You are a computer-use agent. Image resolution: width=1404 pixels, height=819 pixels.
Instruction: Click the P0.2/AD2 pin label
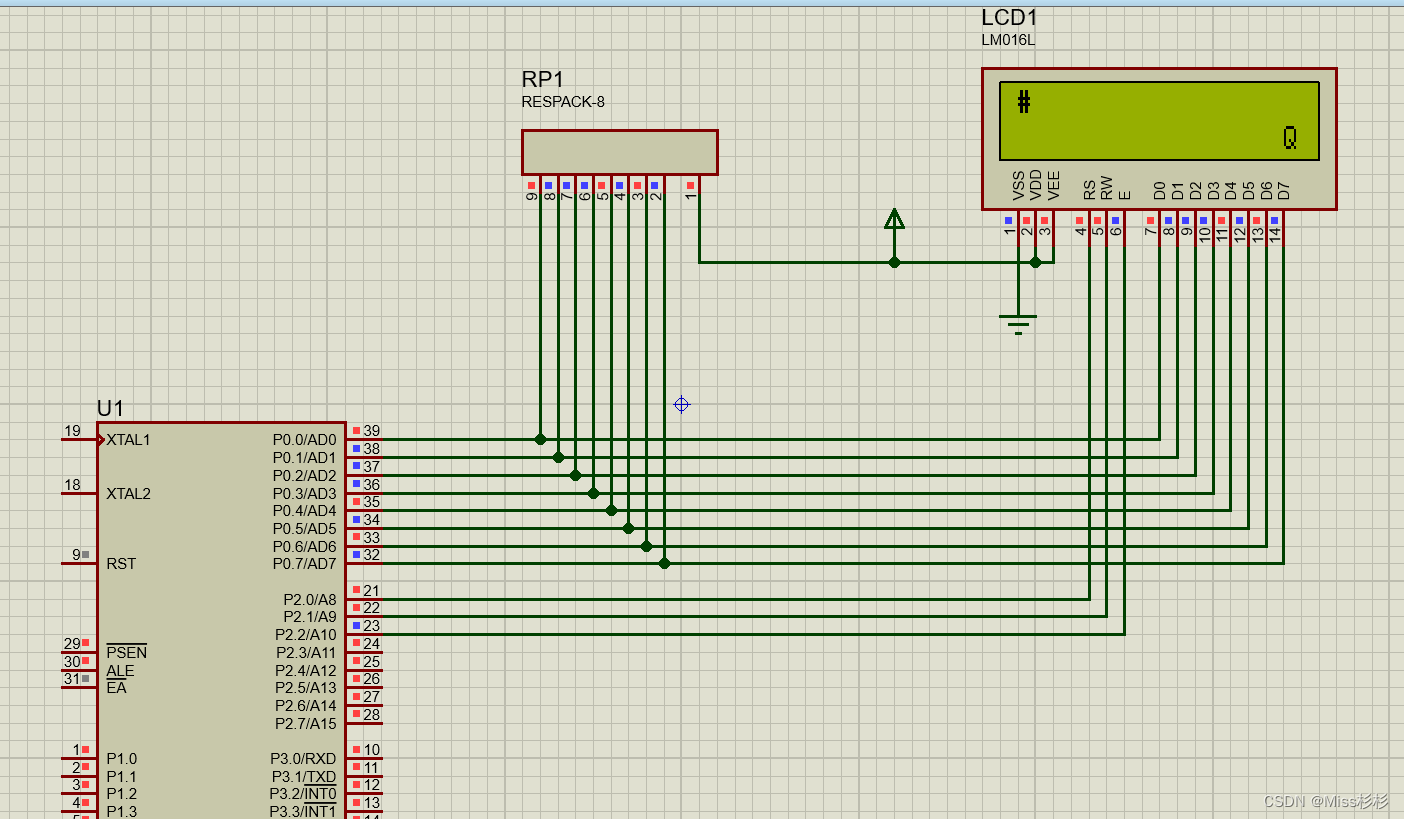[x=305, y=476]
